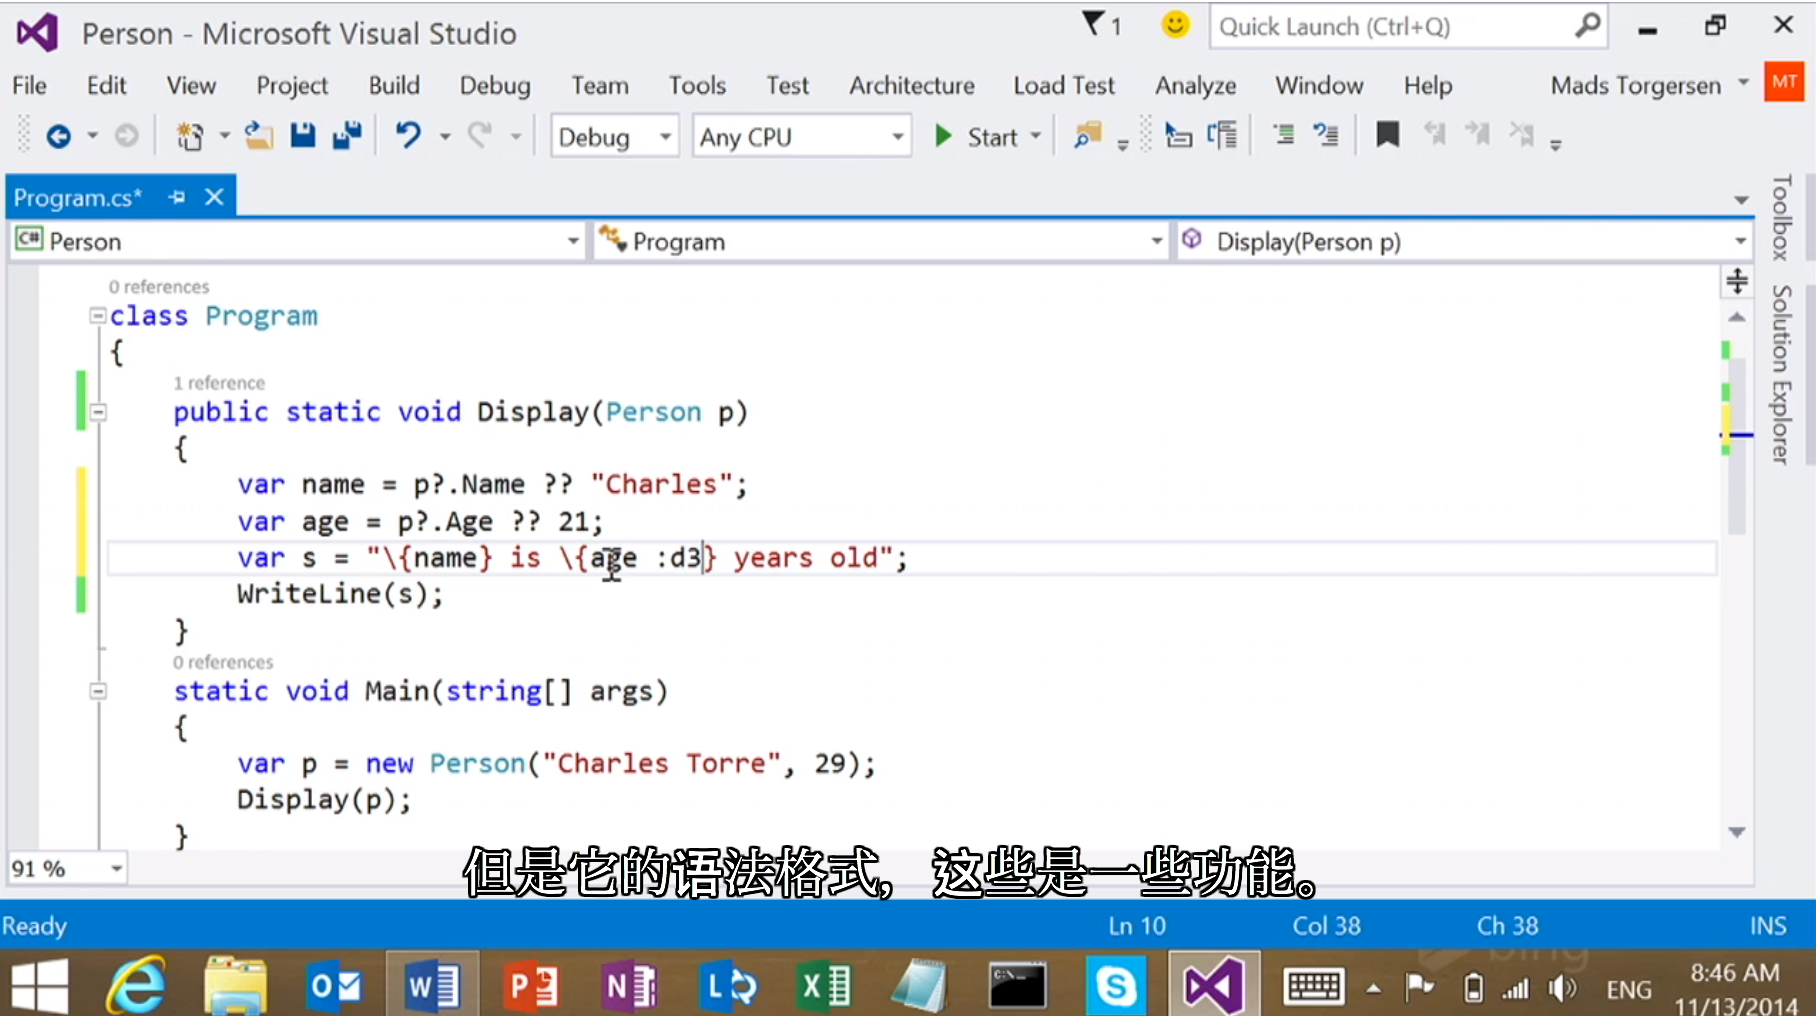Click the Next Bookmark icon

tap(1477, 135)
